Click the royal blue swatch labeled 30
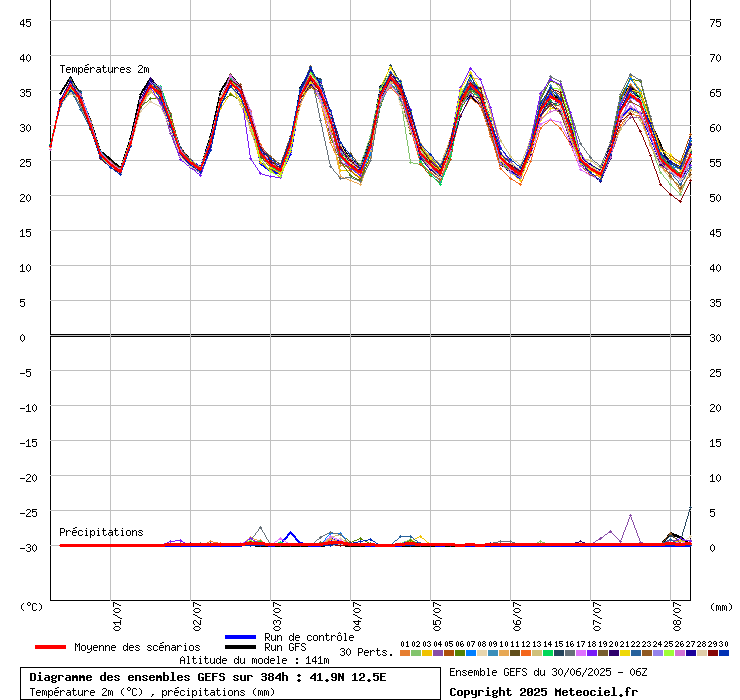Image resolution: width=740 pixels, height=700 pixels. (723, 653)
